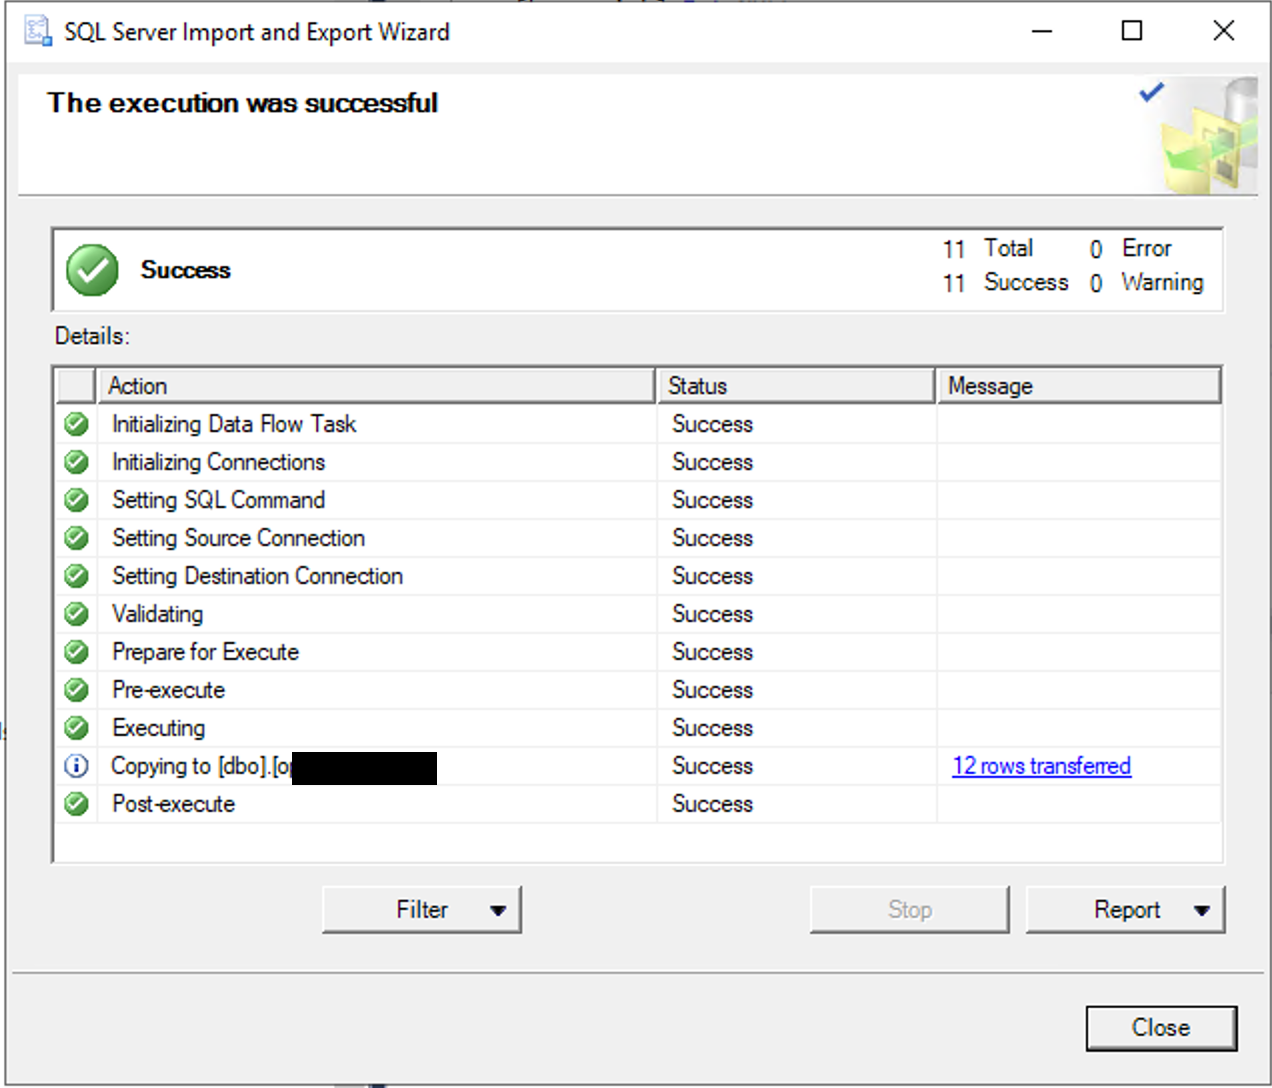This screenshot has width=1272, height=1088.
Task: Click the Action column header
Action: pos(375,385)
